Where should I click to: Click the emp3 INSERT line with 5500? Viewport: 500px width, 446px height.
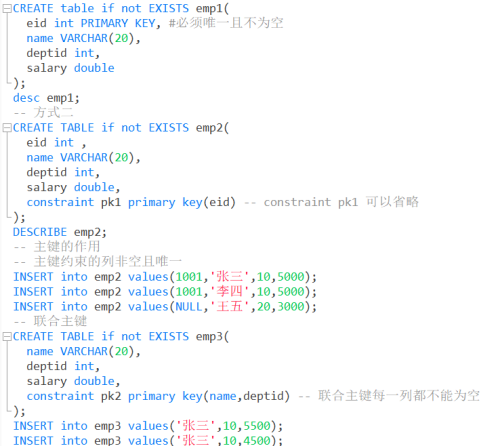[x=148, y=426]
